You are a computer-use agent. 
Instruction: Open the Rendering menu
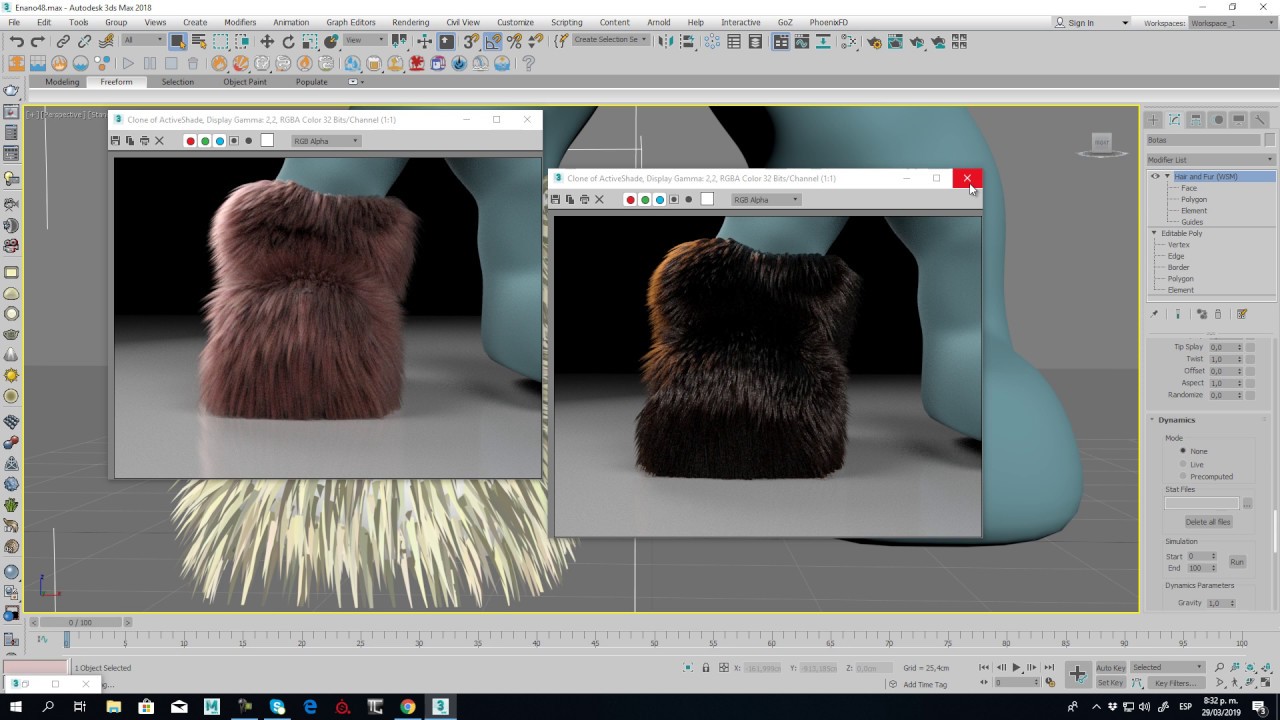[x=410, y=22]
